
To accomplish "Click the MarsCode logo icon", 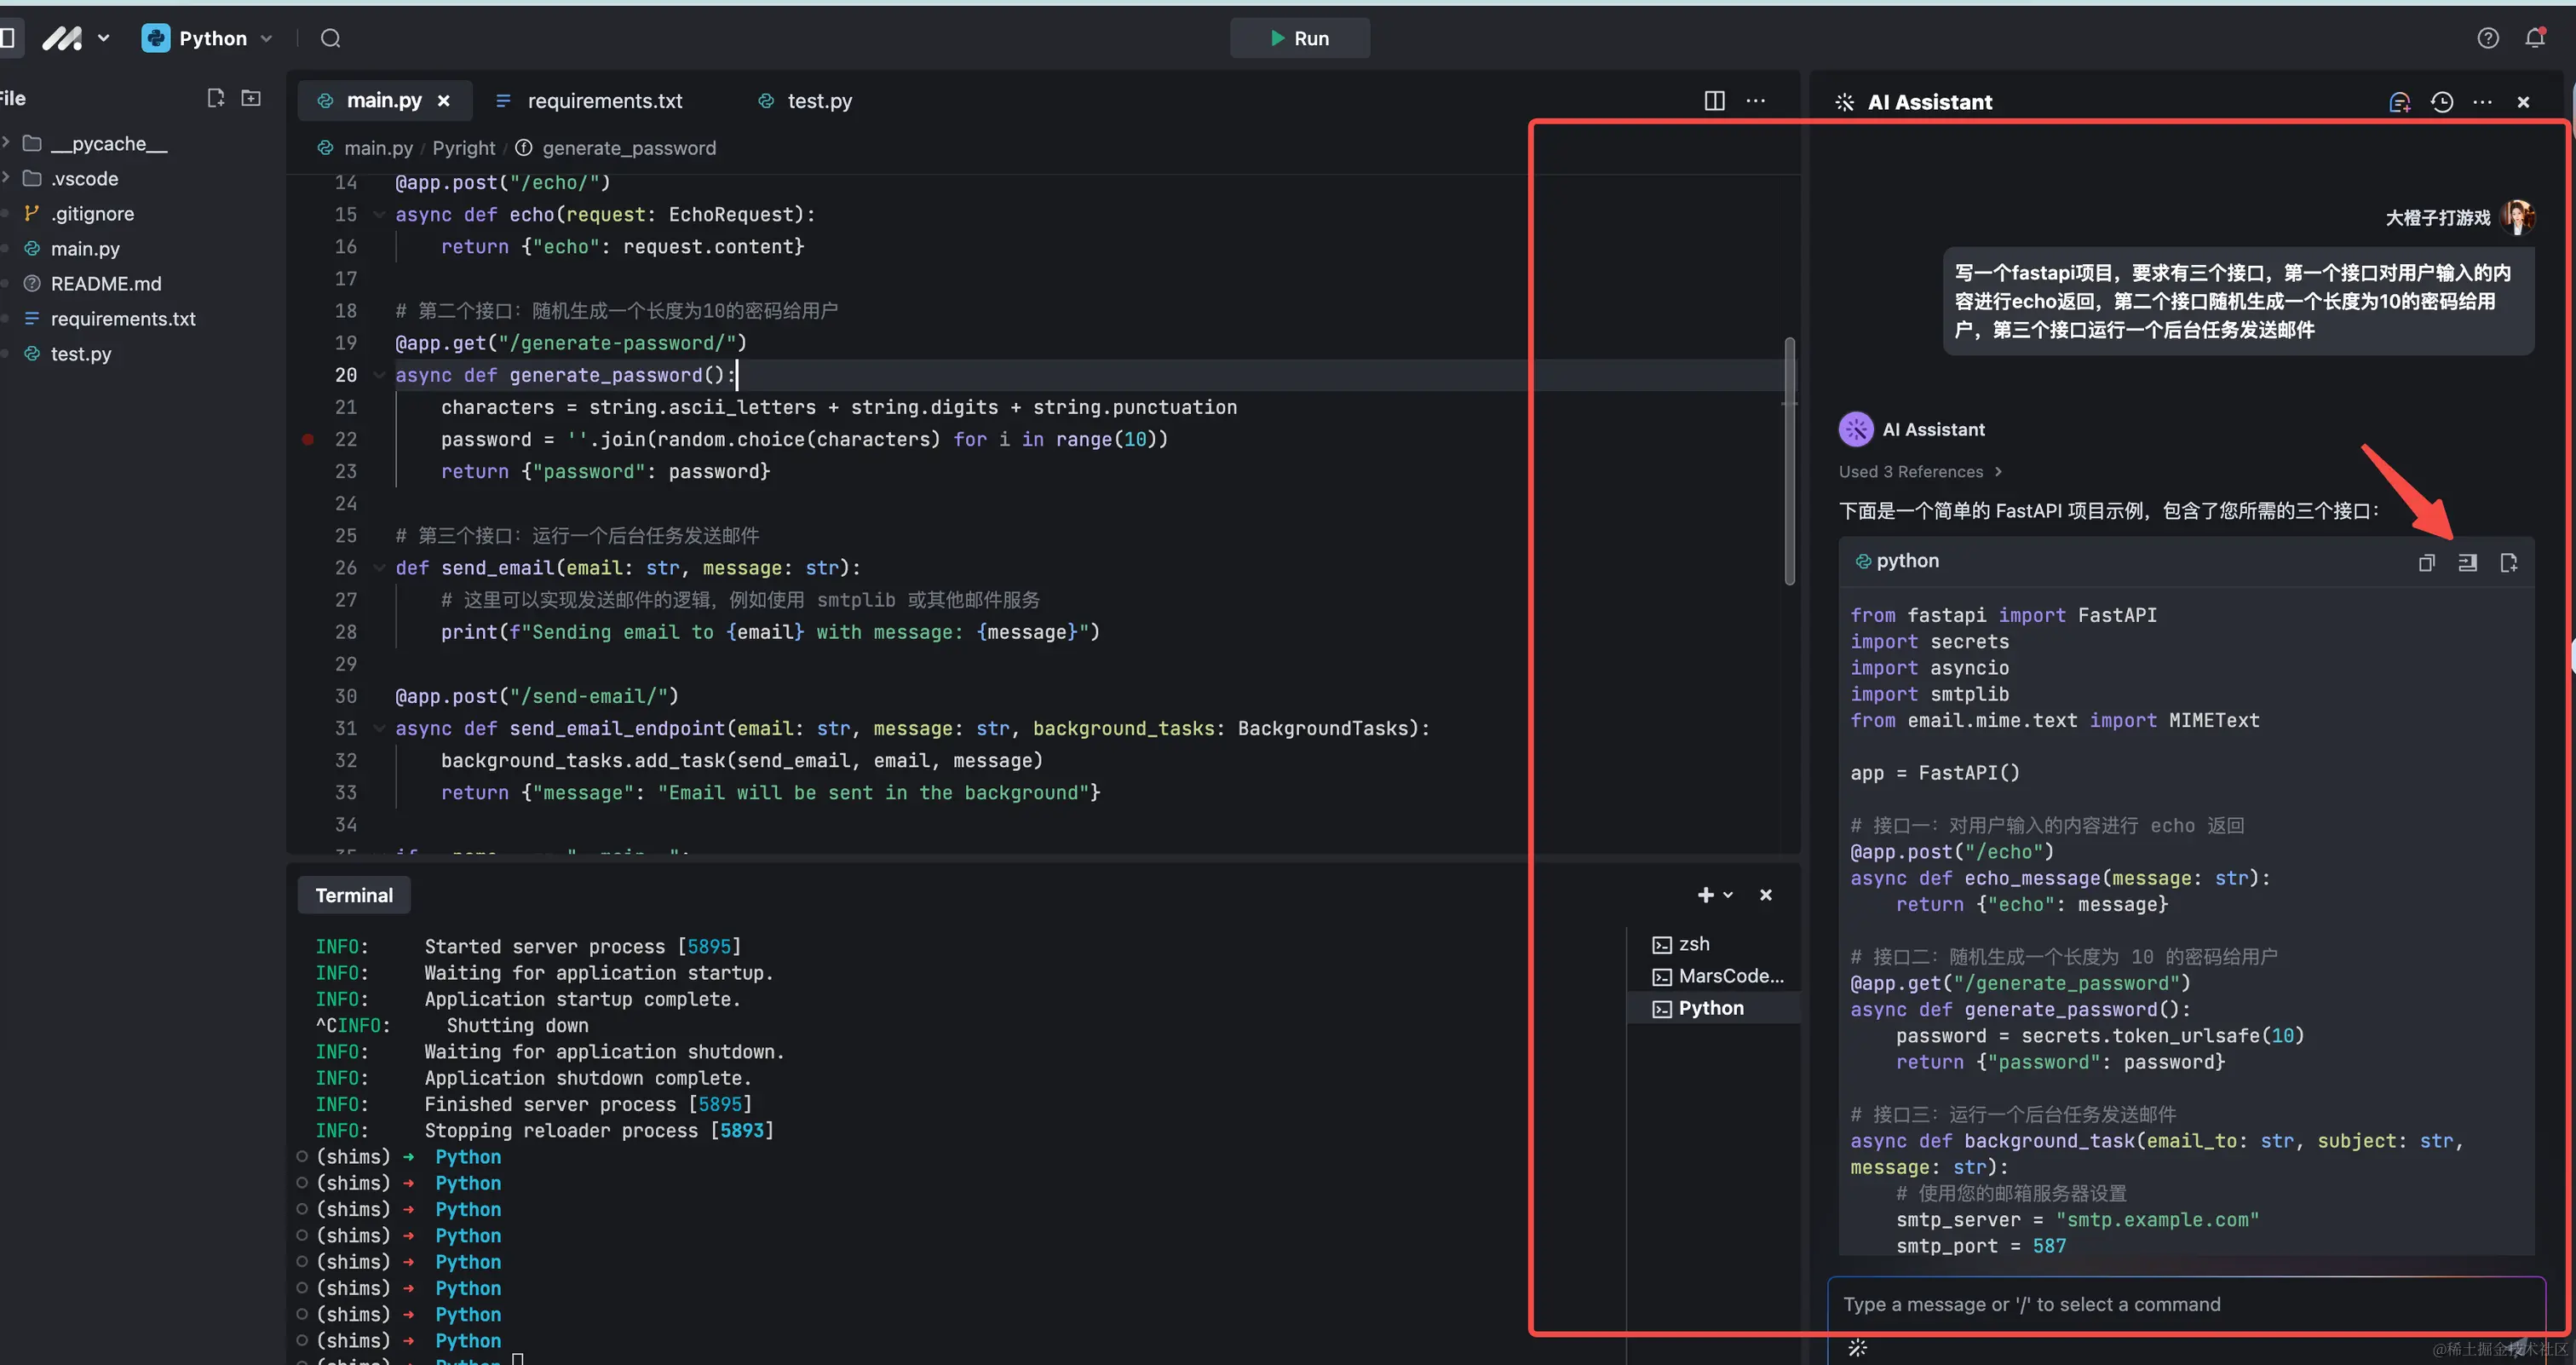I will [62, 38].
